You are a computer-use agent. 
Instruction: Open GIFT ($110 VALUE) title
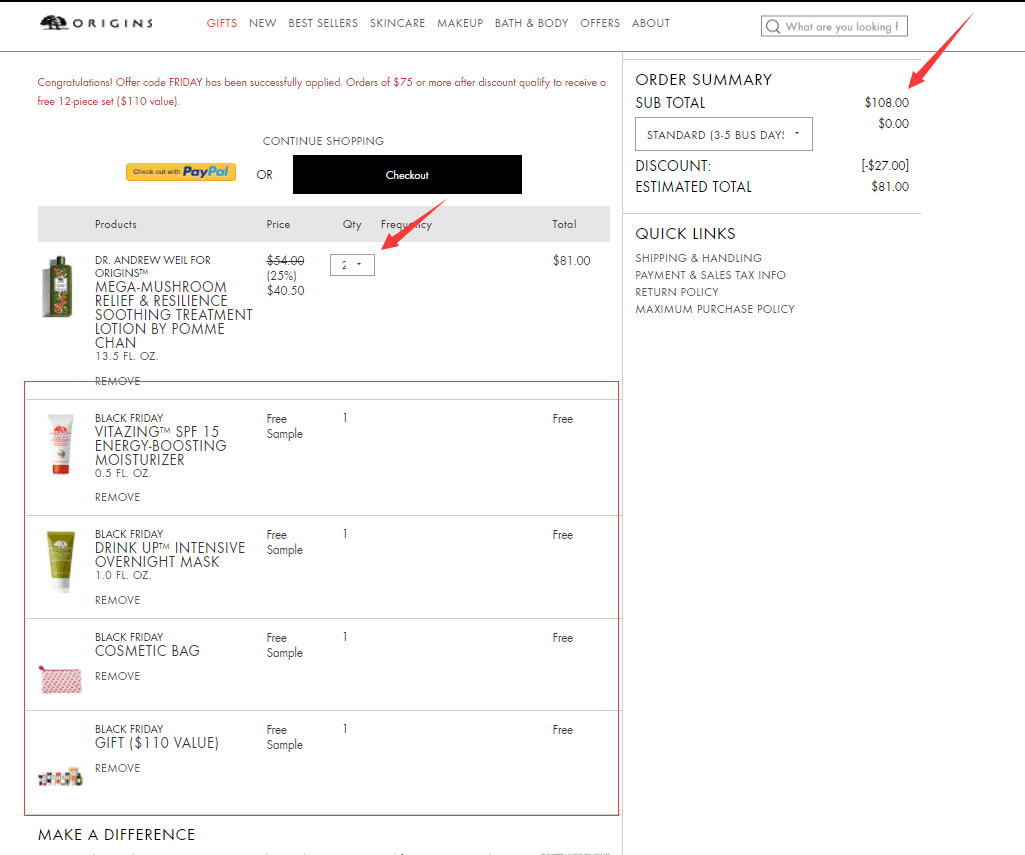pyautogui.click(x=157, y=743)
